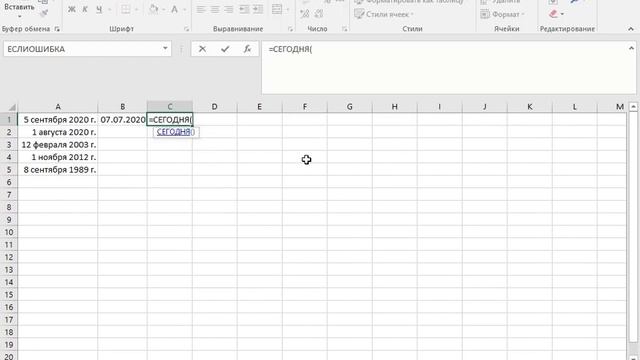This screenshot has width=640, height=360.
Task: Click cell with 1 августа 2020 г.
Action: pos(58,132)
